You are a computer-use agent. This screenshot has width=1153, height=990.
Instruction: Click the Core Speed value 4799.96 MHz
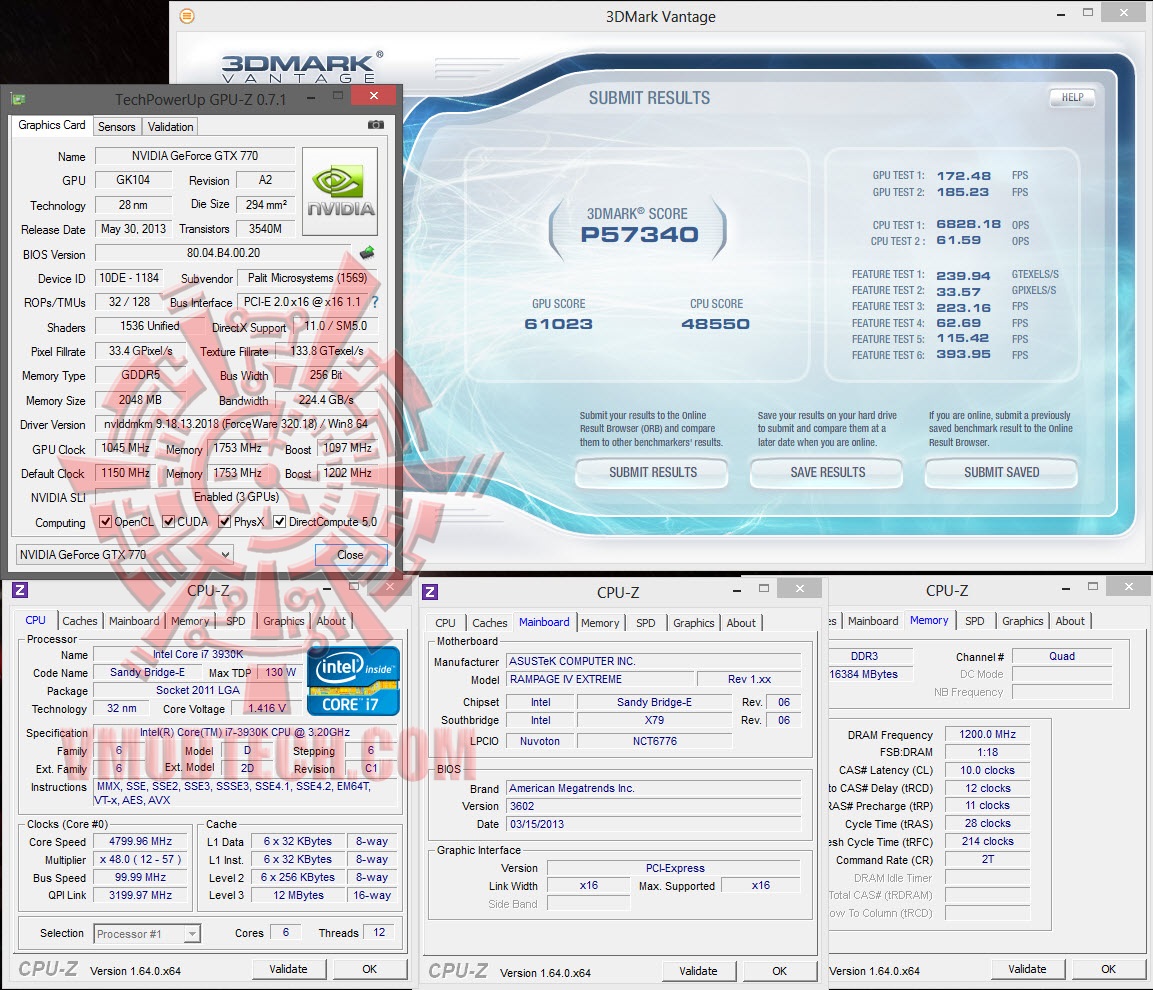(x=140, y=841)
